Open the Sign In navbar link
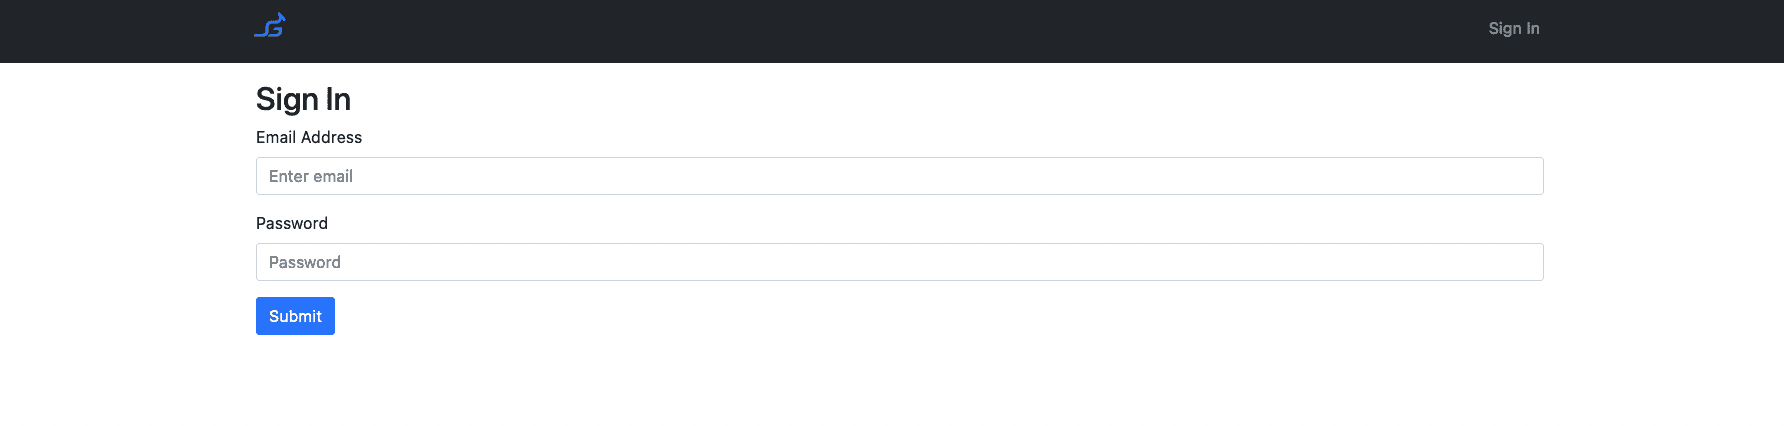 1513,29
